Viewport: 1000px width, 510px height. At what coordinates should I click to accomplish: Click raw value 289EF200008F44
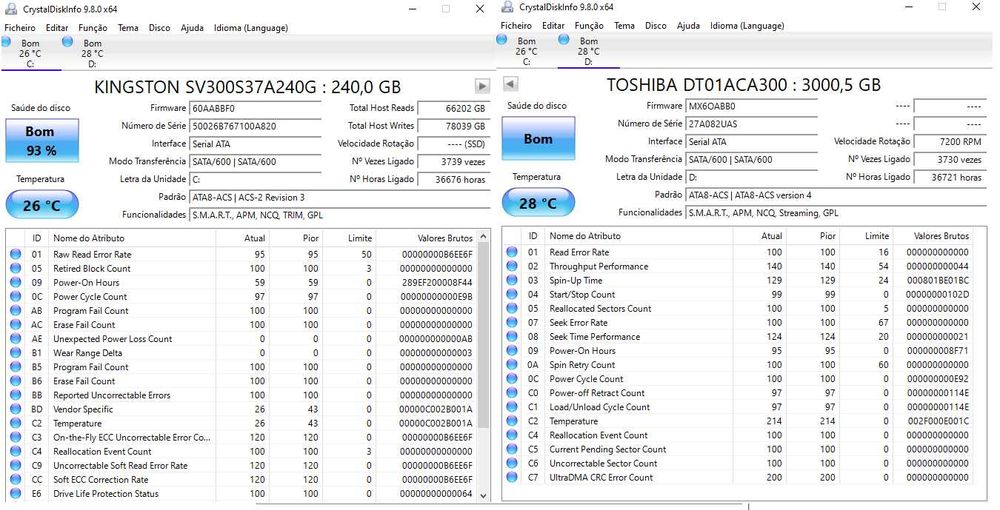tap(438, 282)
